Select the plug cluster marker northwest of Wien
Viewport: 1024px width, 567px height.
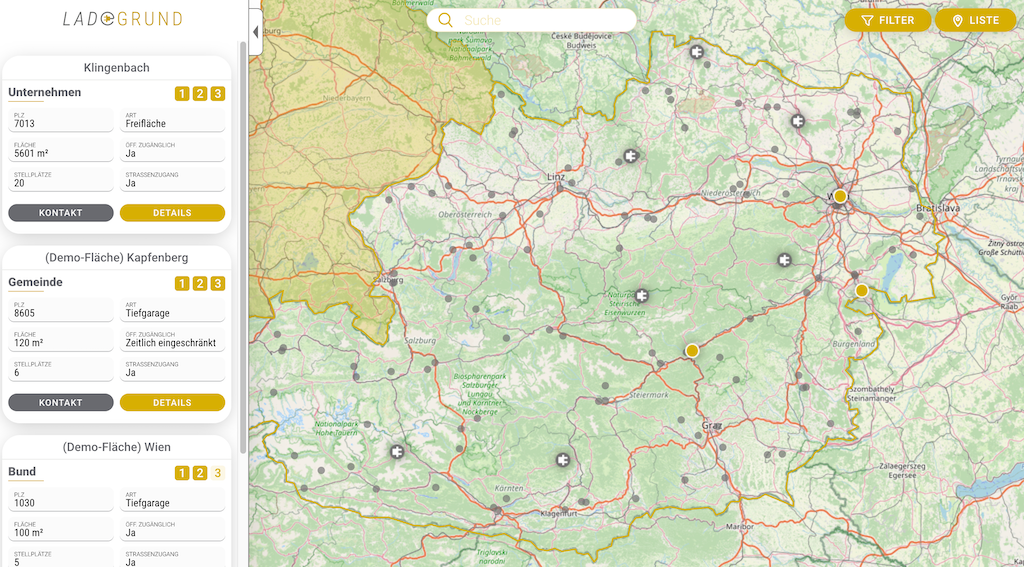tap(797, 121)
